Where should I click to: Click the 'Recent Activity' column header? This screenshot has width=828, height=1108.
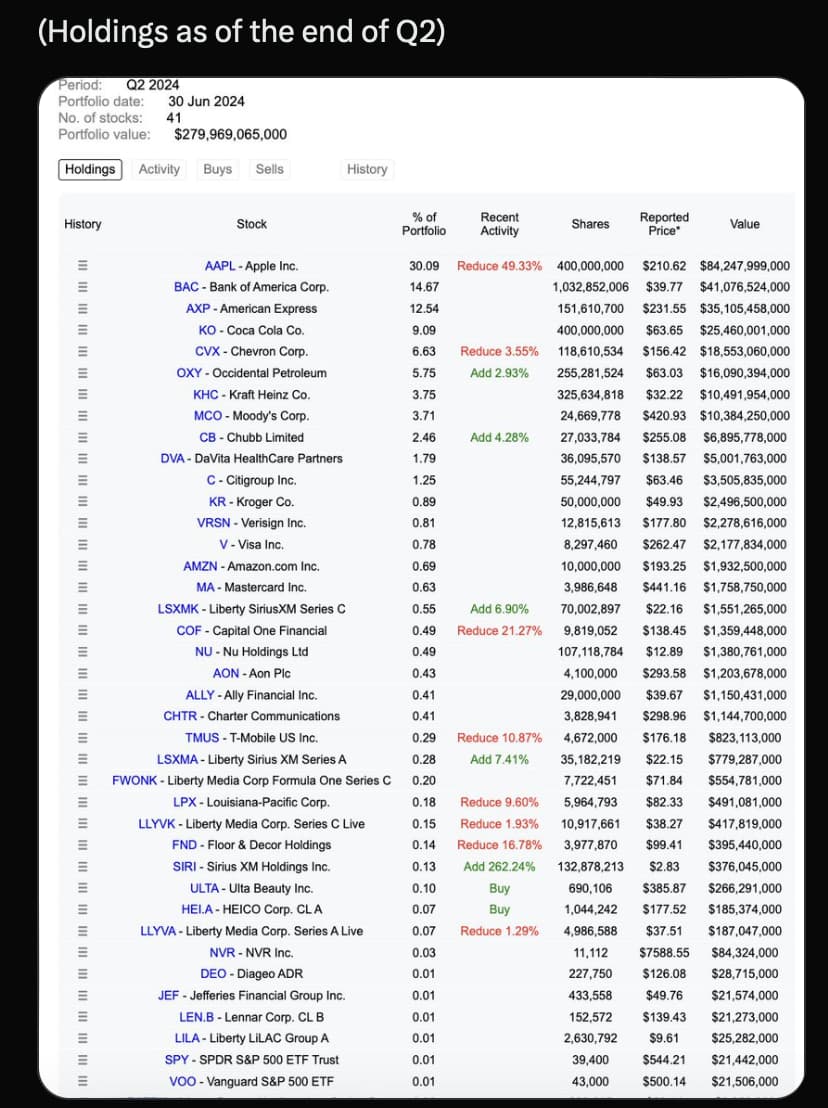[x=499, y=224]
